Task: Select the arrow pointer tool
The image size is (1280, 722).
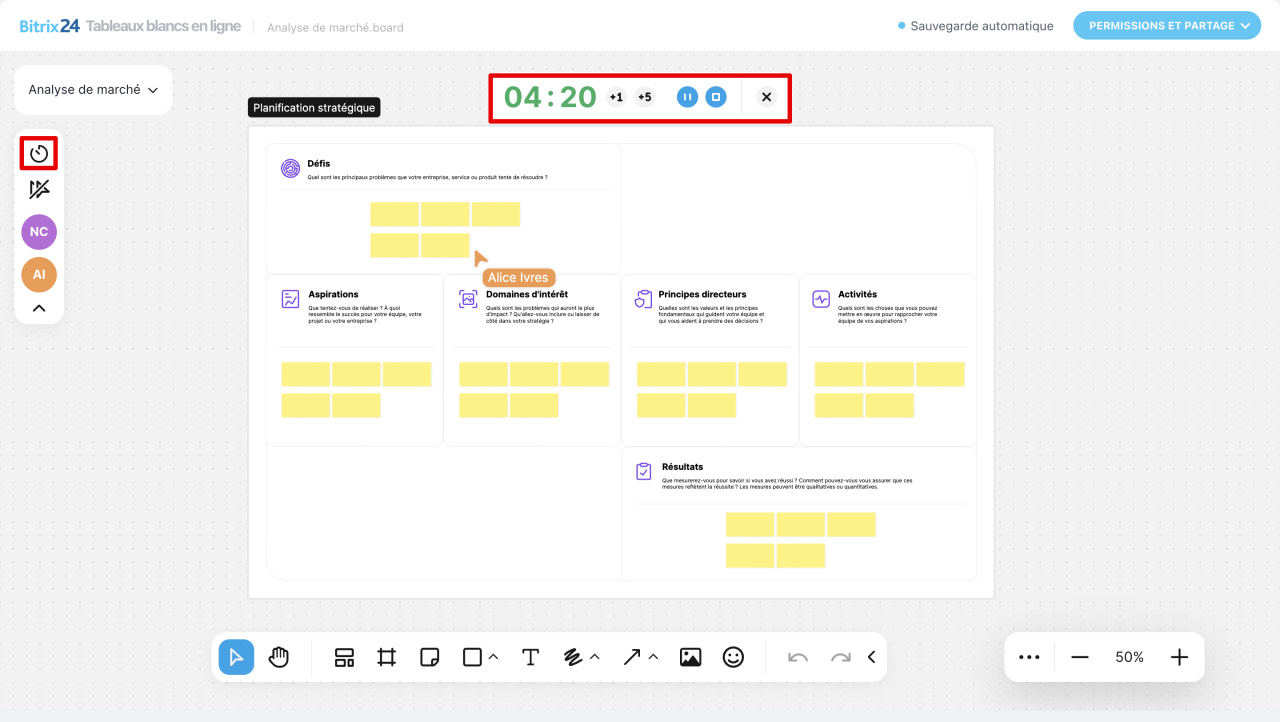Action: [237, 657]
